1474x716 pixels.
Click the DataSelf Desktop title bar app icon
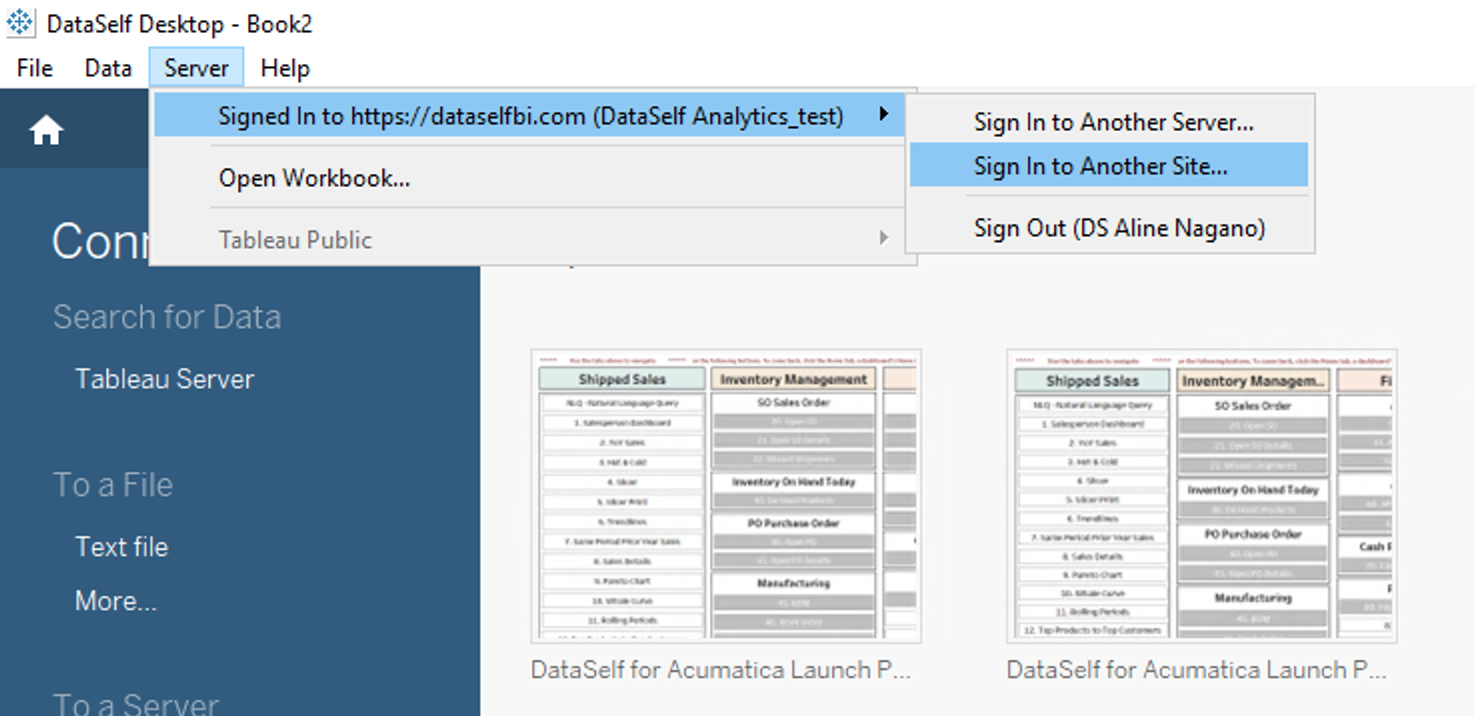coord(20,23)
